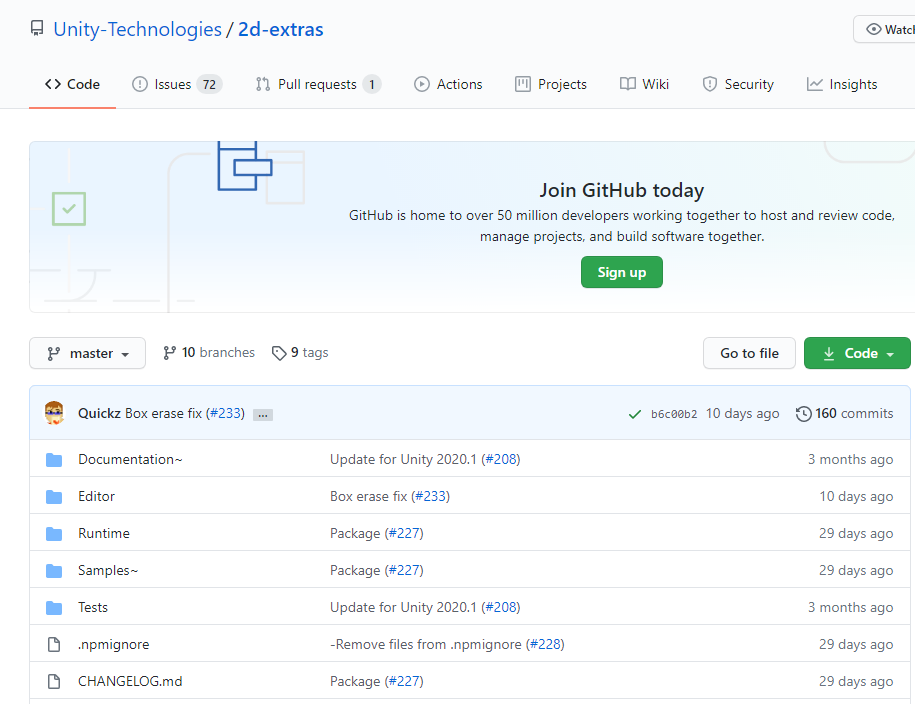Screen dimensions: 915x704
Task: Click the Pull requests count badge 1
Action: tap(372, 85)
